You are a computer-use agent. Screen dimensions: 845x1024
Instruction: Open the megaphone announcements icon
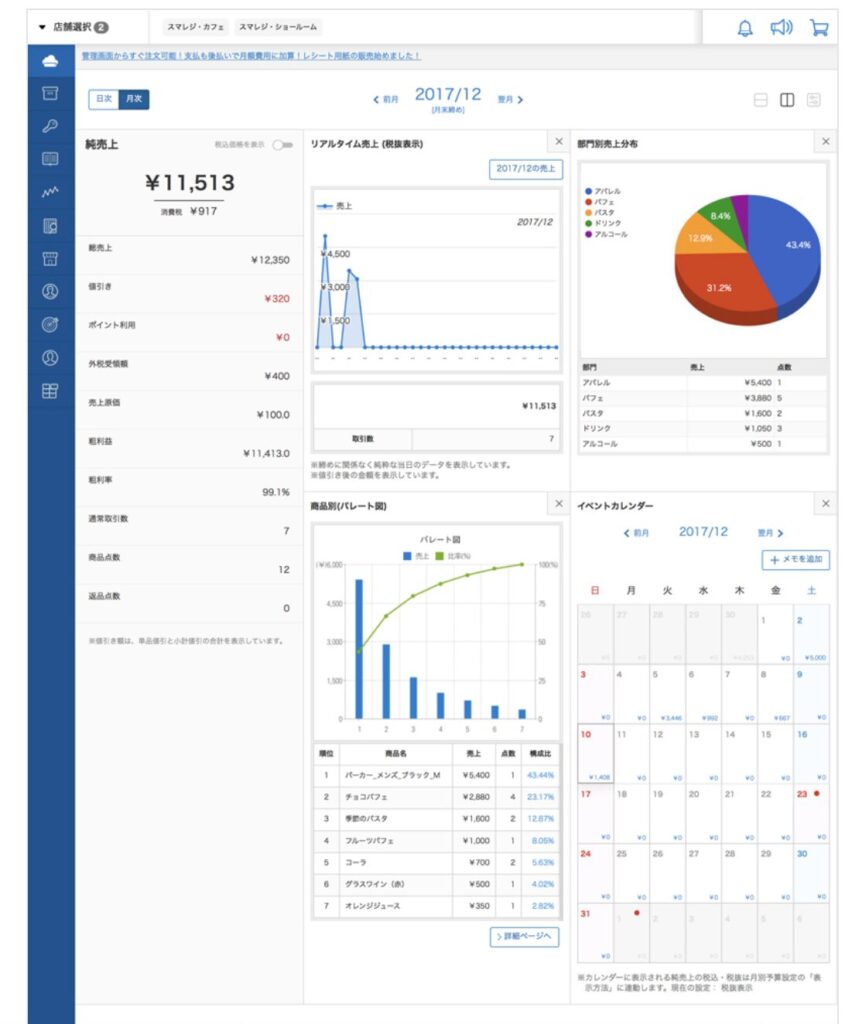[781, 28]
